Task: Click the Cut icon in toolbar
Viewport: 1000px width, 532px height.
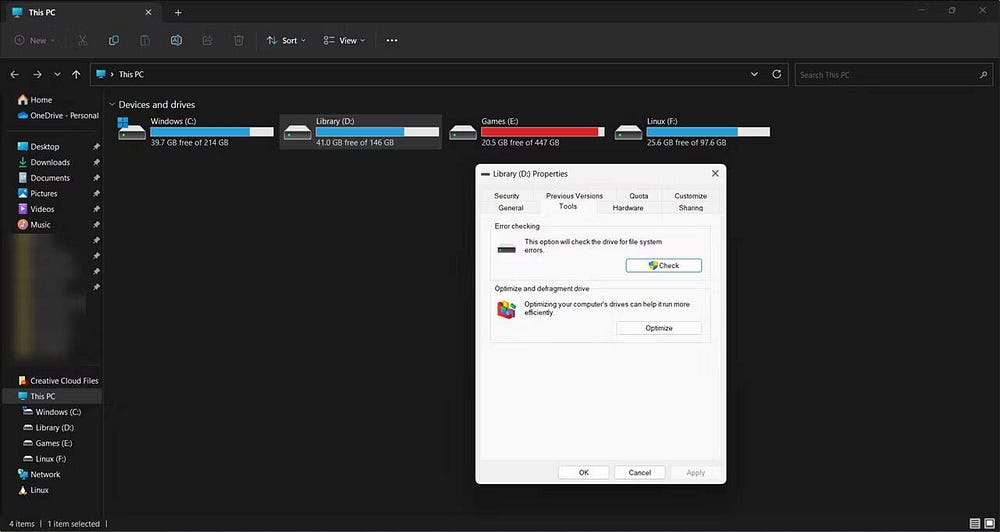Action: coord(82,40)
